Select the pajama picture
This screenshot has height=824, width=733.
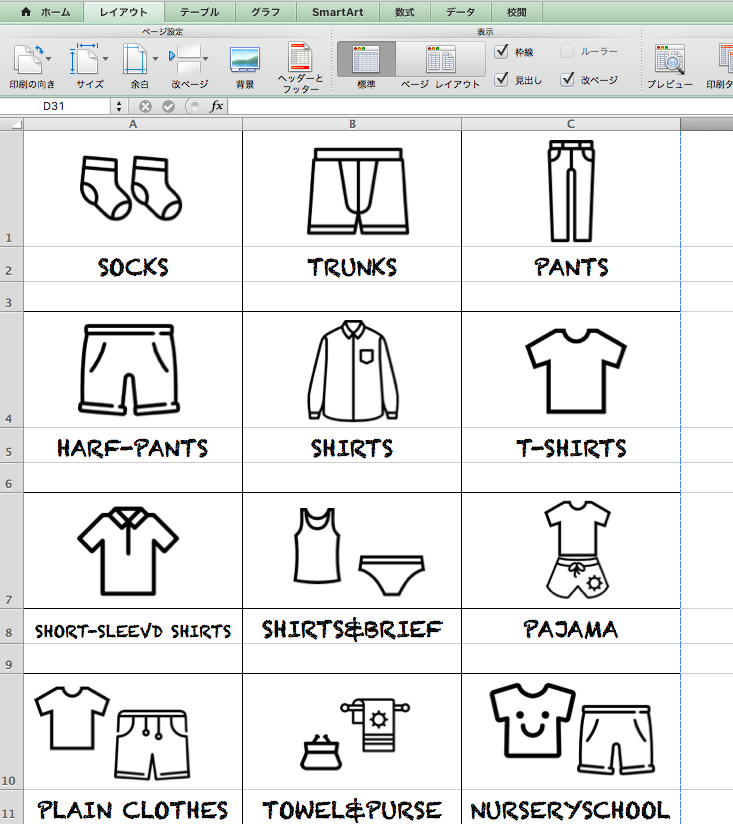tap(577, 550)
